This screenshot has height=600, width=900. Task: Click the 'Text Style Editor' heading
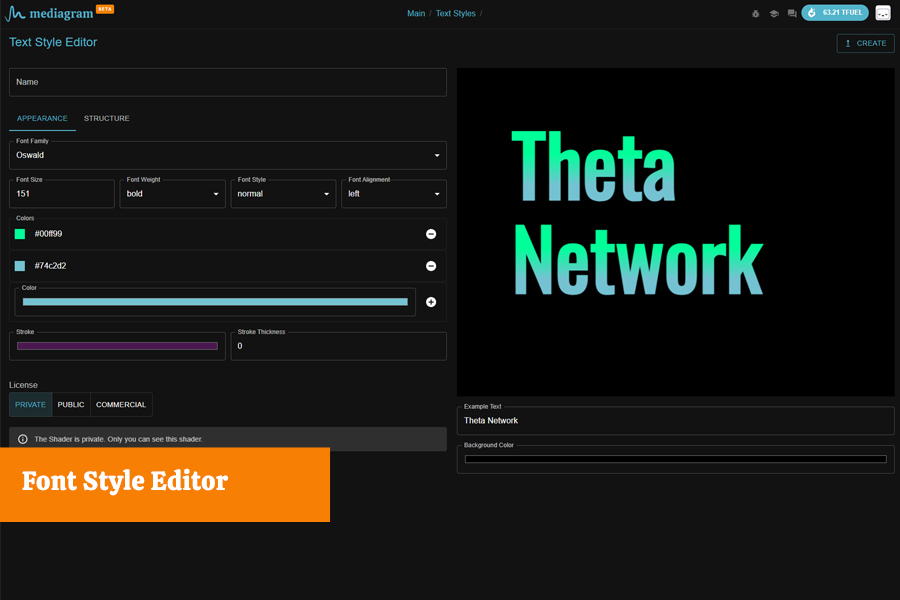53,42
